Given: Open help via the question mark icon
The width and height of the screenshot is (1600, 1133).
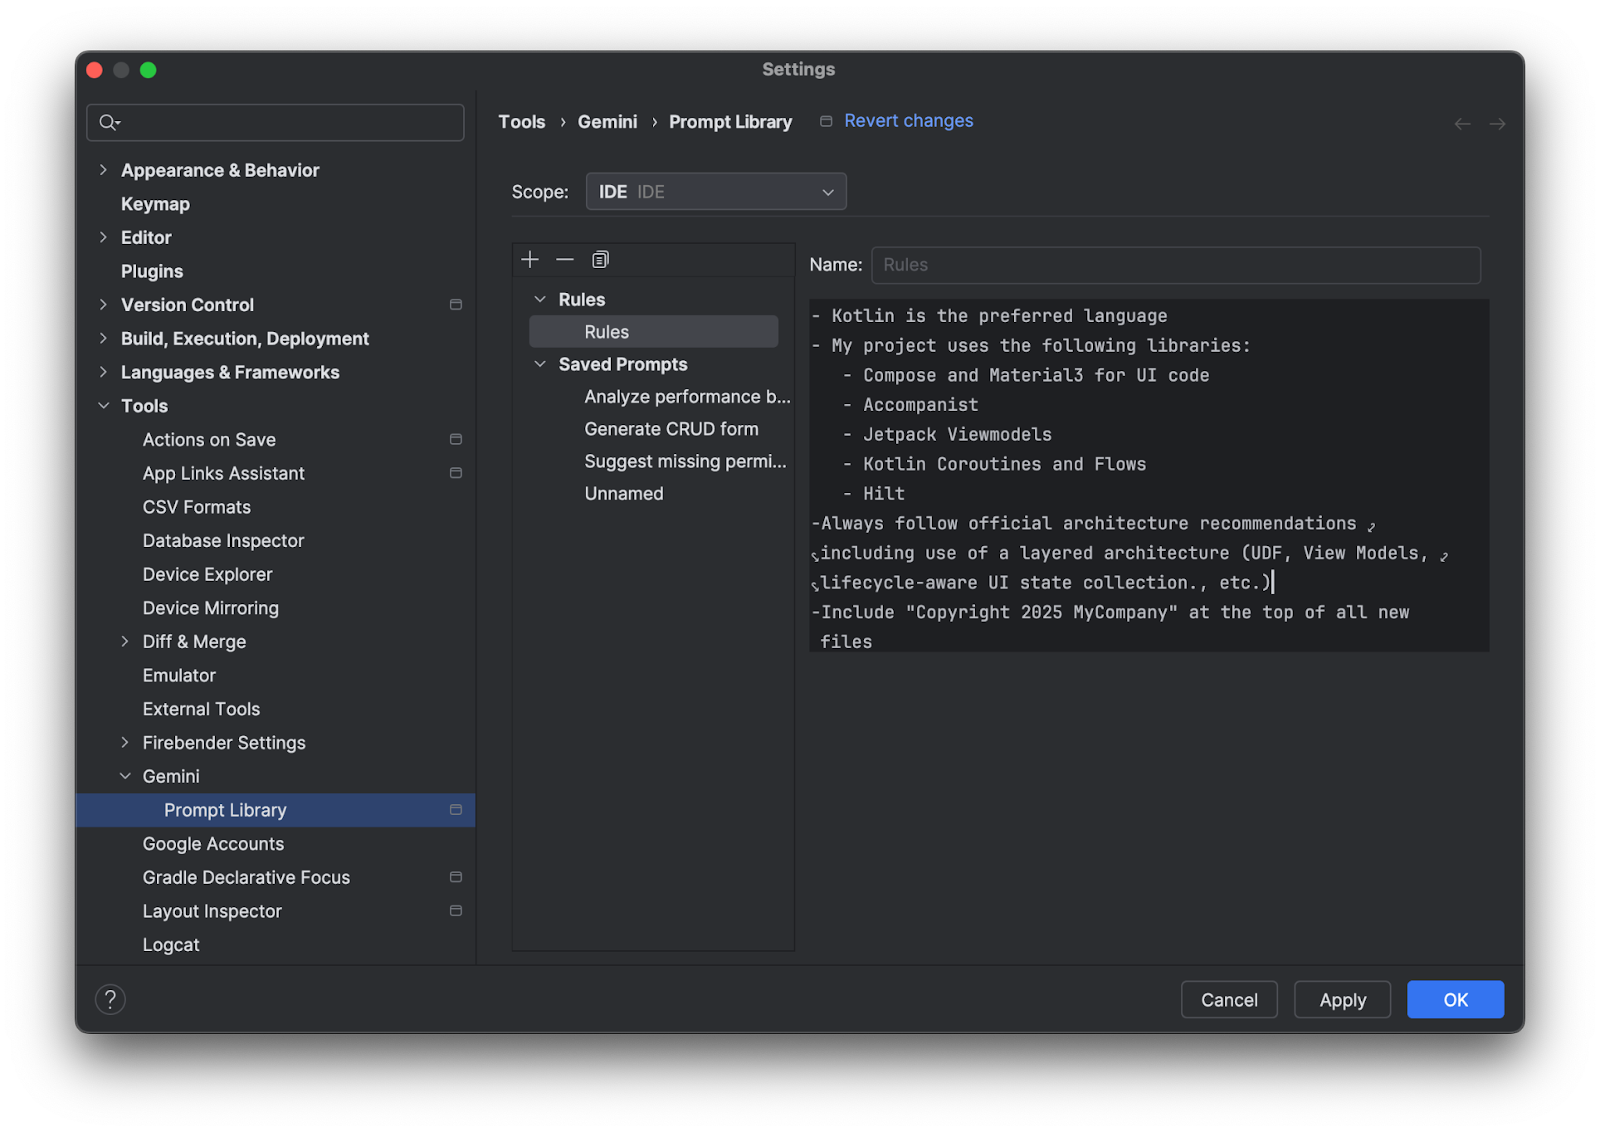Looking at the screenshot, I should pos(110,999).
